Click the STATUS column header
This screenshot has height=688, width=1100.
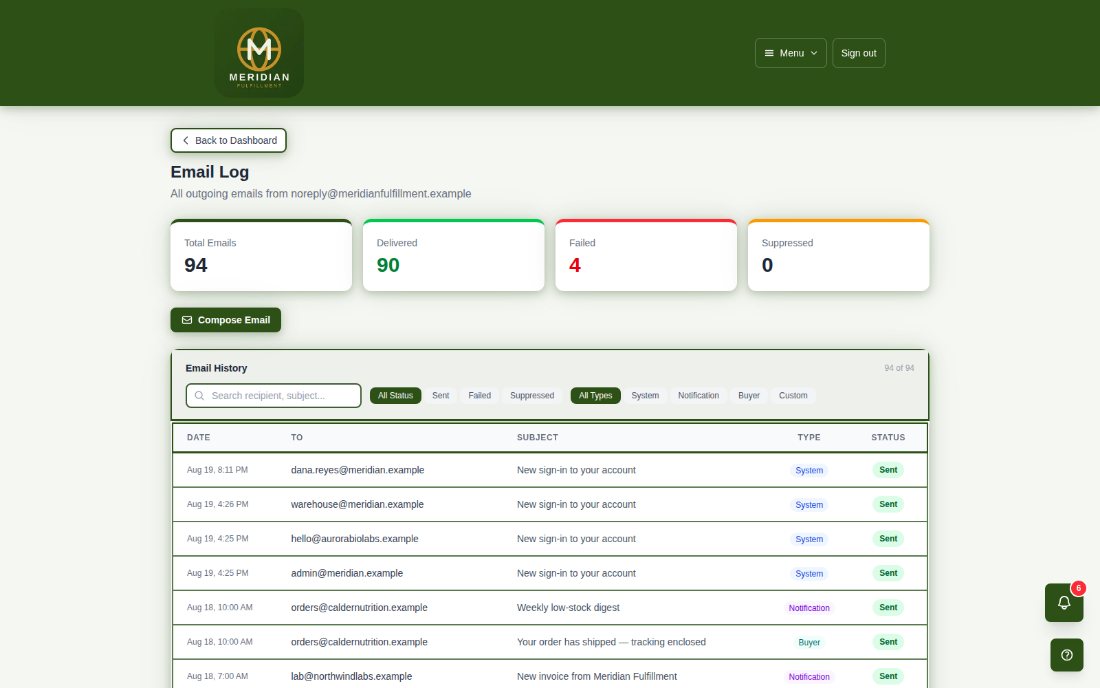[x=888, y=437]
